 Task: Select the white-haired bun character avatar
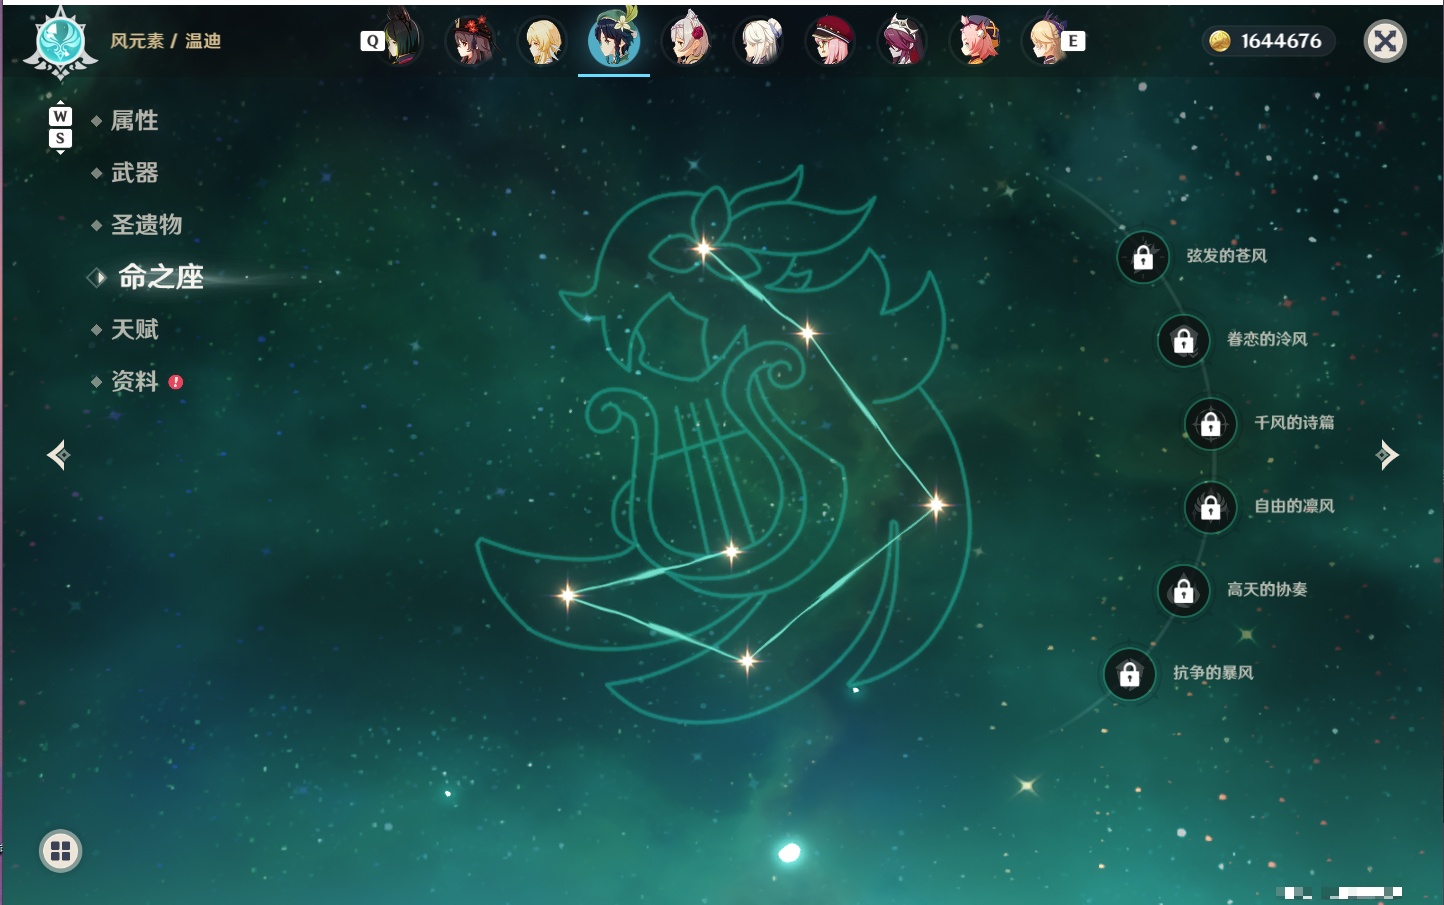coord(760,41)
